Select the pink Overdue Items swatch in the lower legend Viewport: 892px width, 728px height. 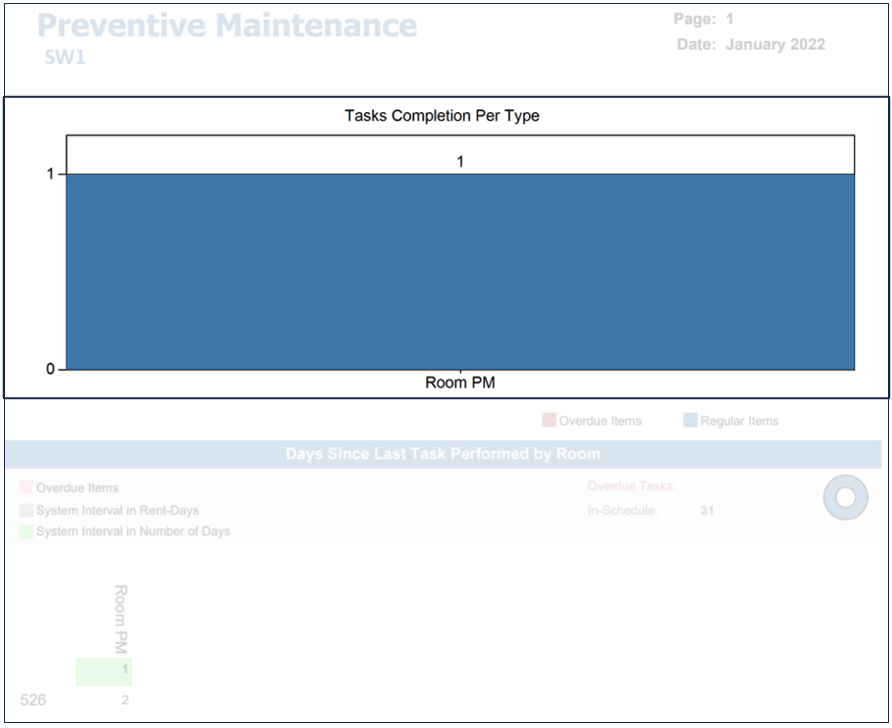(x=26, y=488)
